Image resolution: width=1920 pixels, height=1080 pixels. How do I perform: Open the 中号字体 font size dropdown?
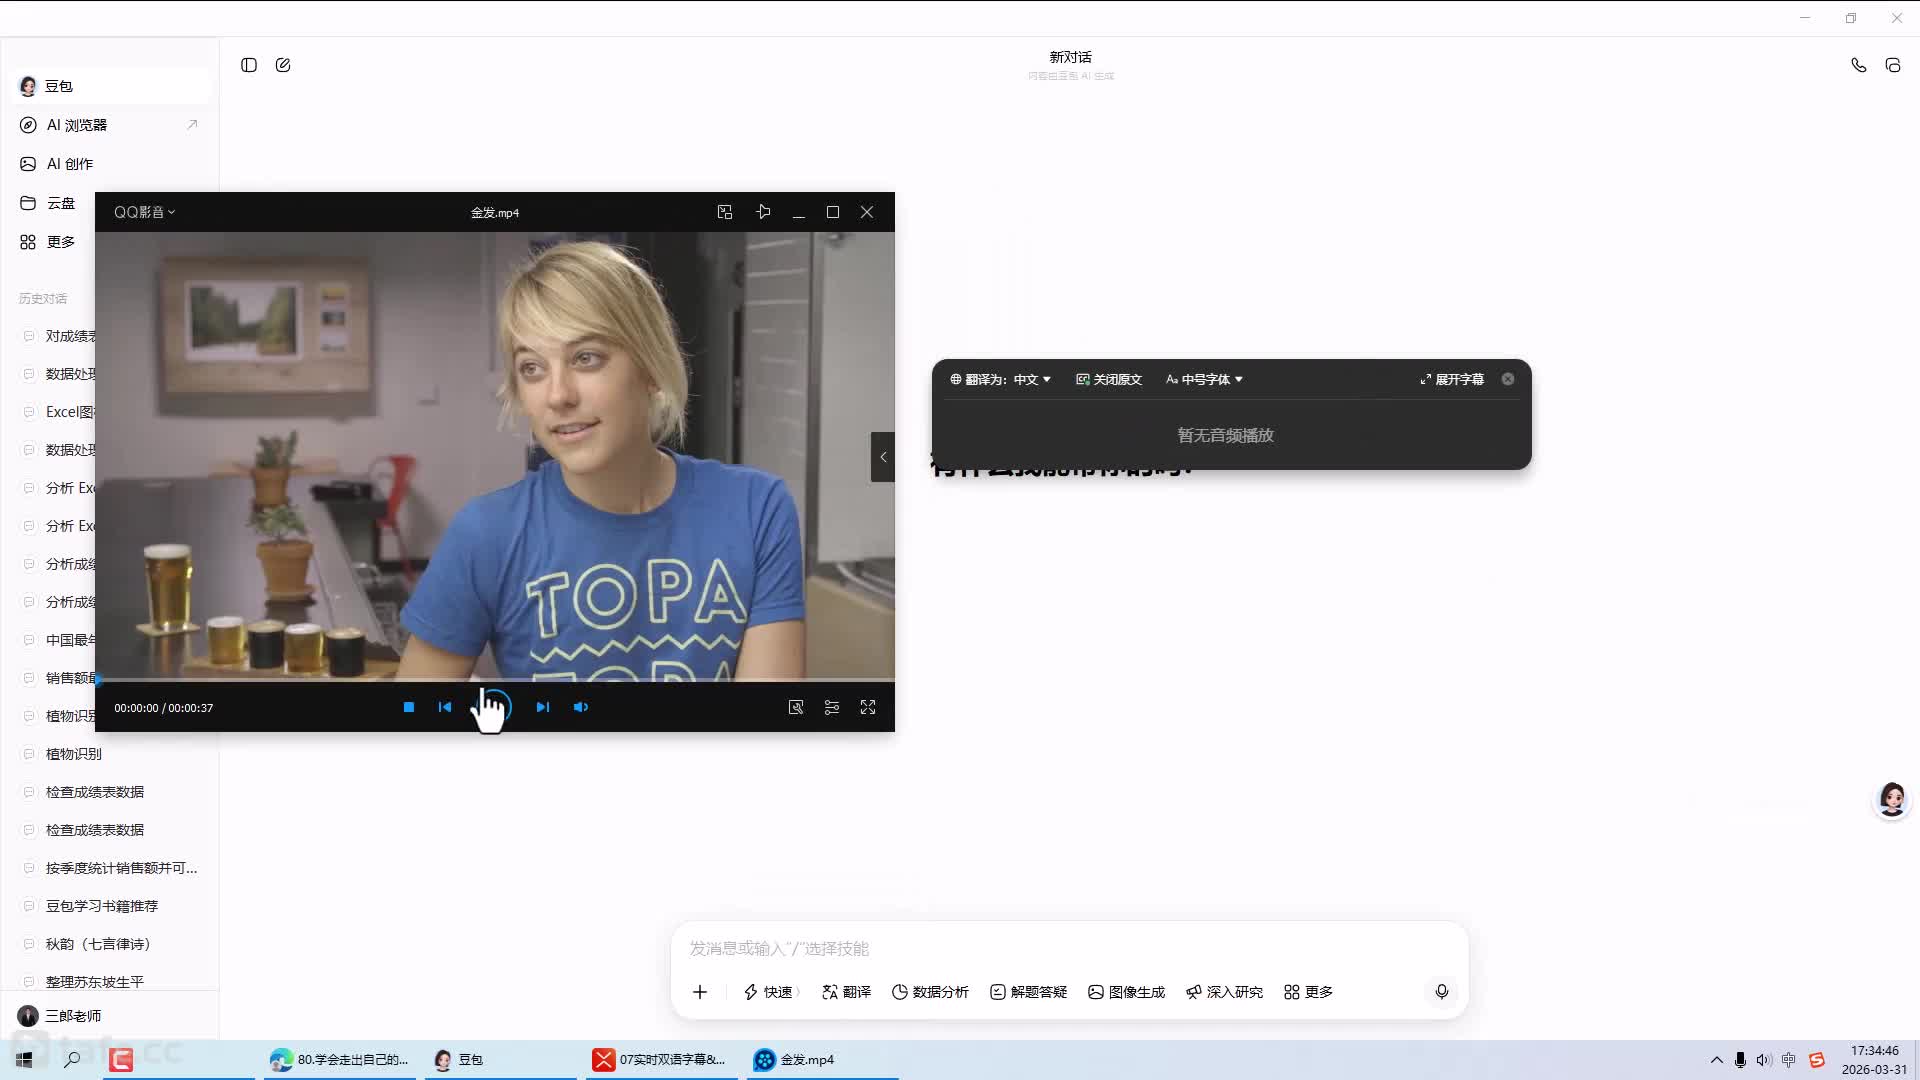[x=1204, y=379]
